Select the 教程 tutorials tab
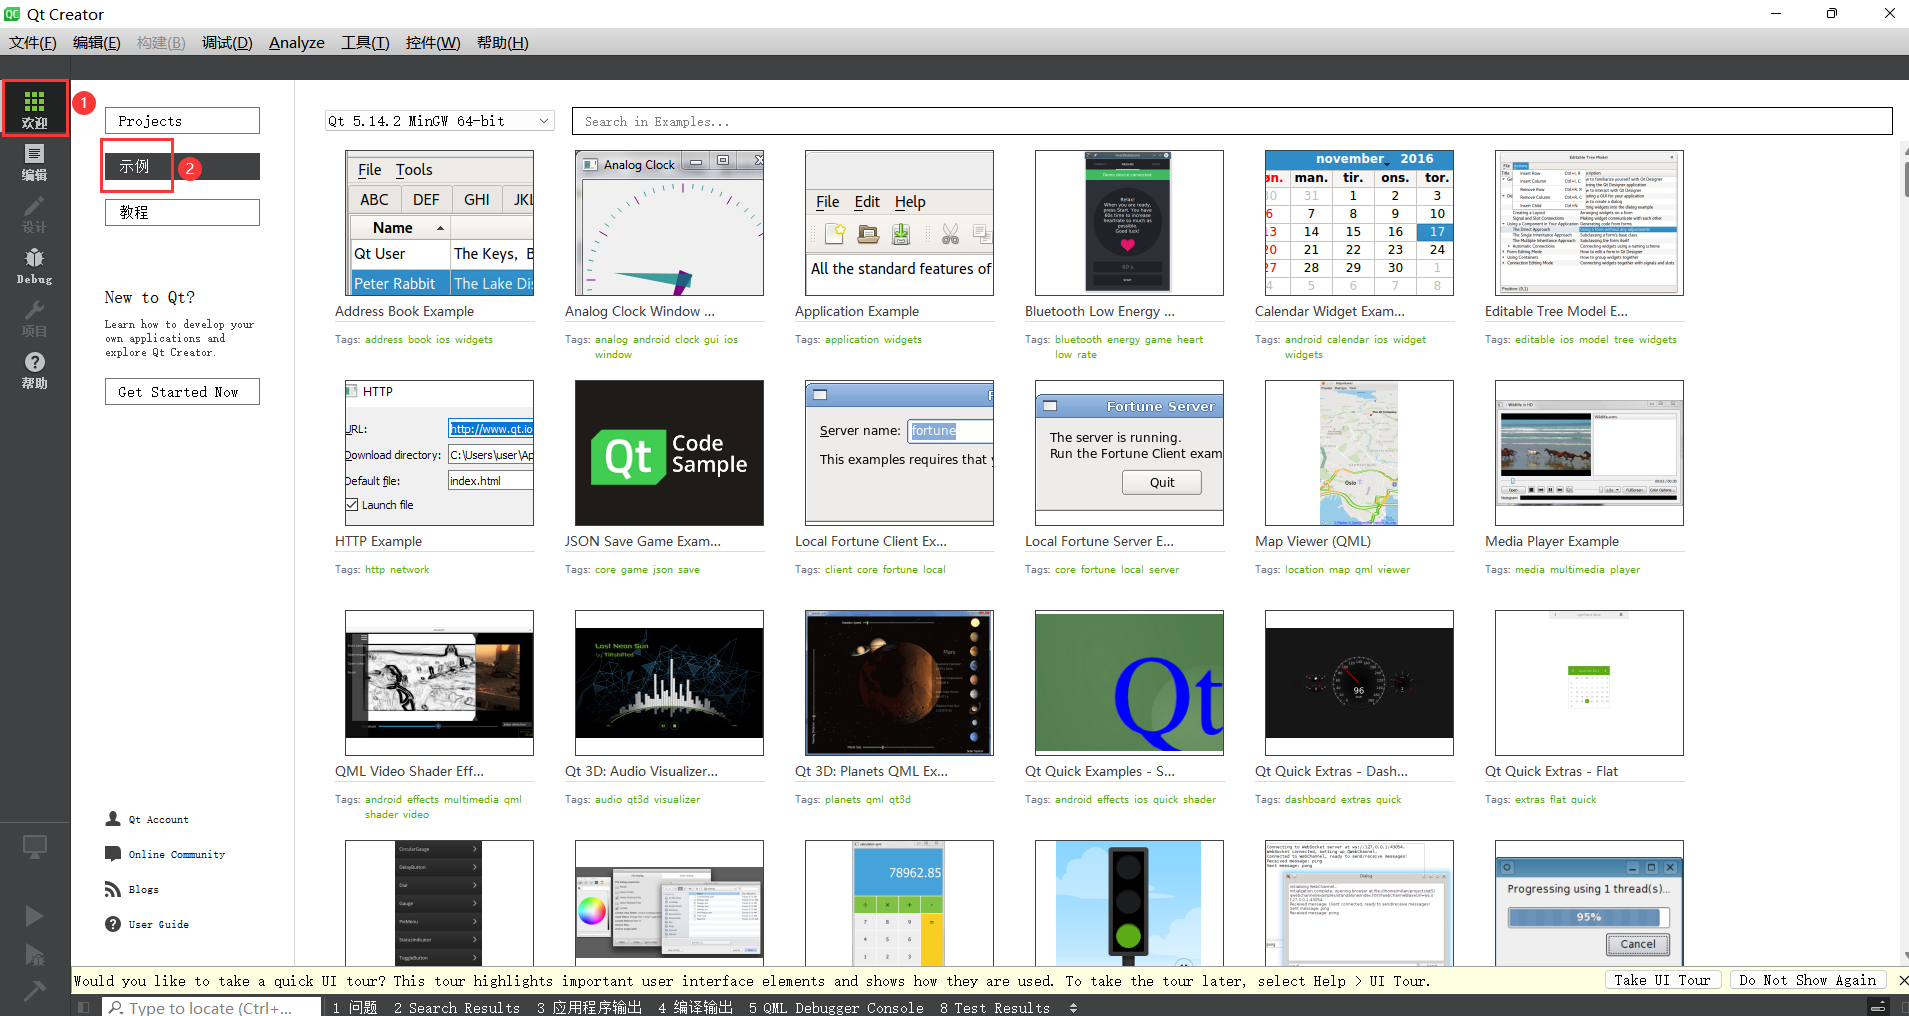 182,212
